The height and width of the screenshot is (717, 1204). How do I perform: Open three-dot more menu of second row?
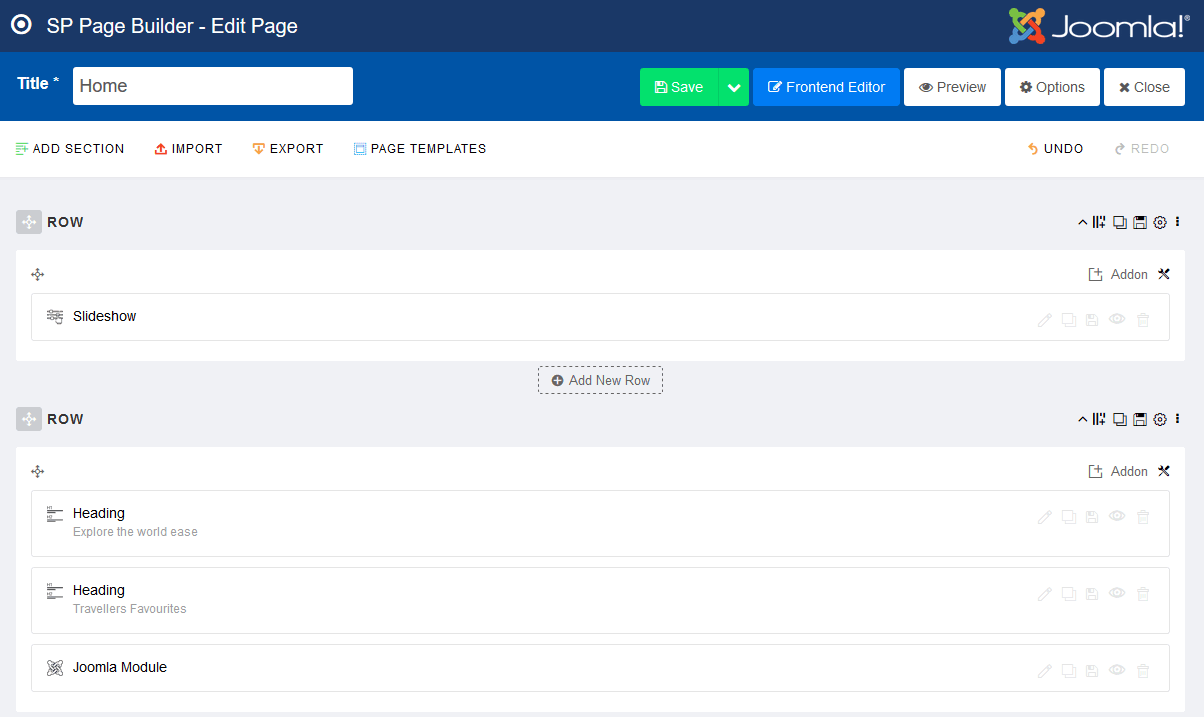click(1178, 419)
